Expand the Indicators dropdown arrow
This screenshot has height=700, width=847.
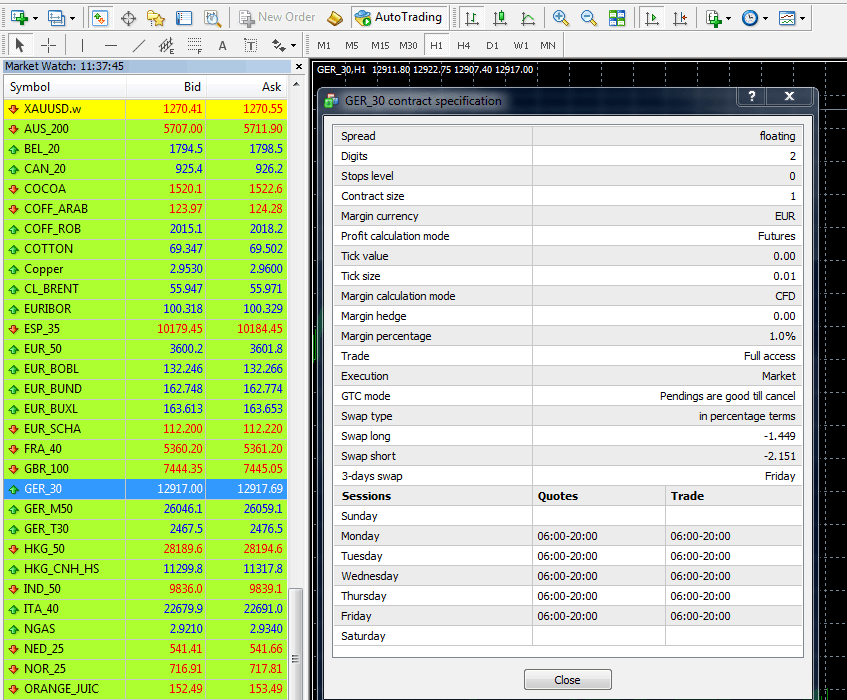click(x=729, y=18)
